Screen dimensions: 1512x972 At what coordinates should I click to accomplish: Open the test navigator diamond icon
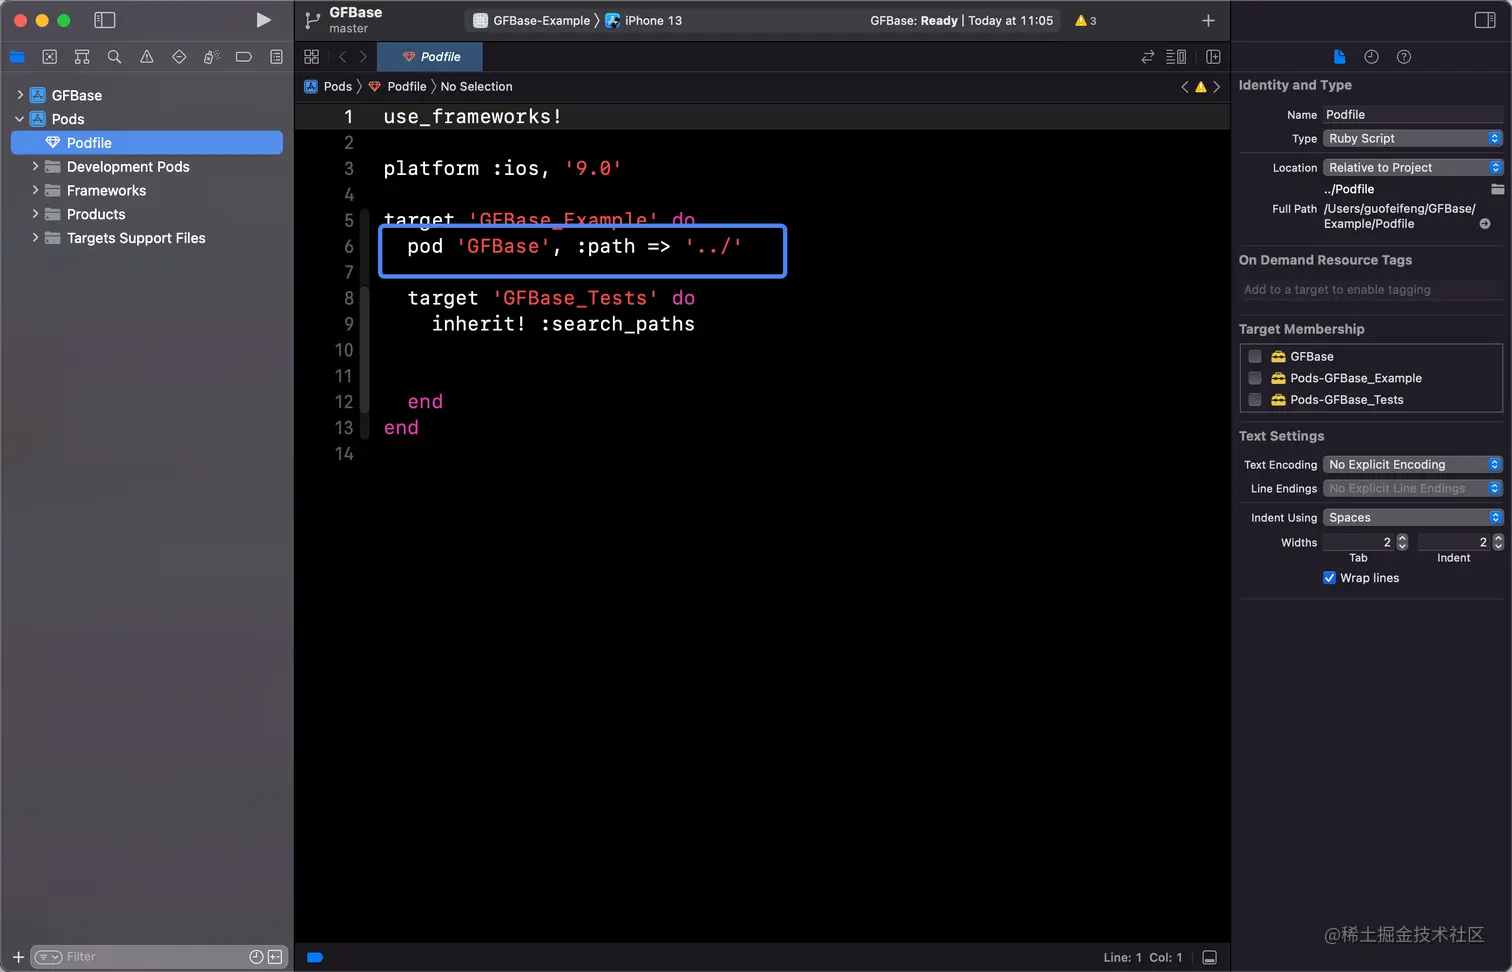tap(179, 57)
